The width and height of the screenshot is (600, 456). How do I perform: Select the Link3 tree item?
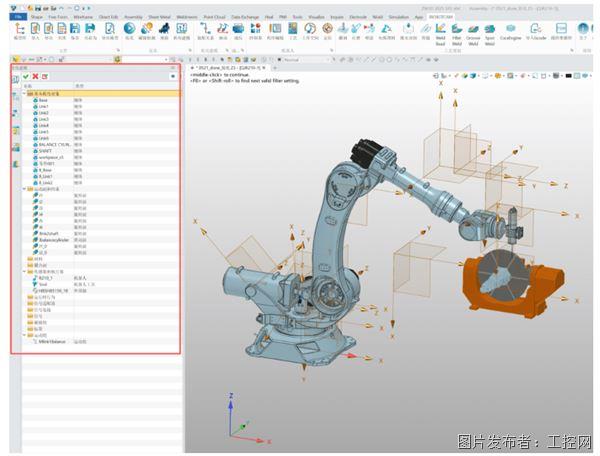pyautogui.click(x=44, y=119)
